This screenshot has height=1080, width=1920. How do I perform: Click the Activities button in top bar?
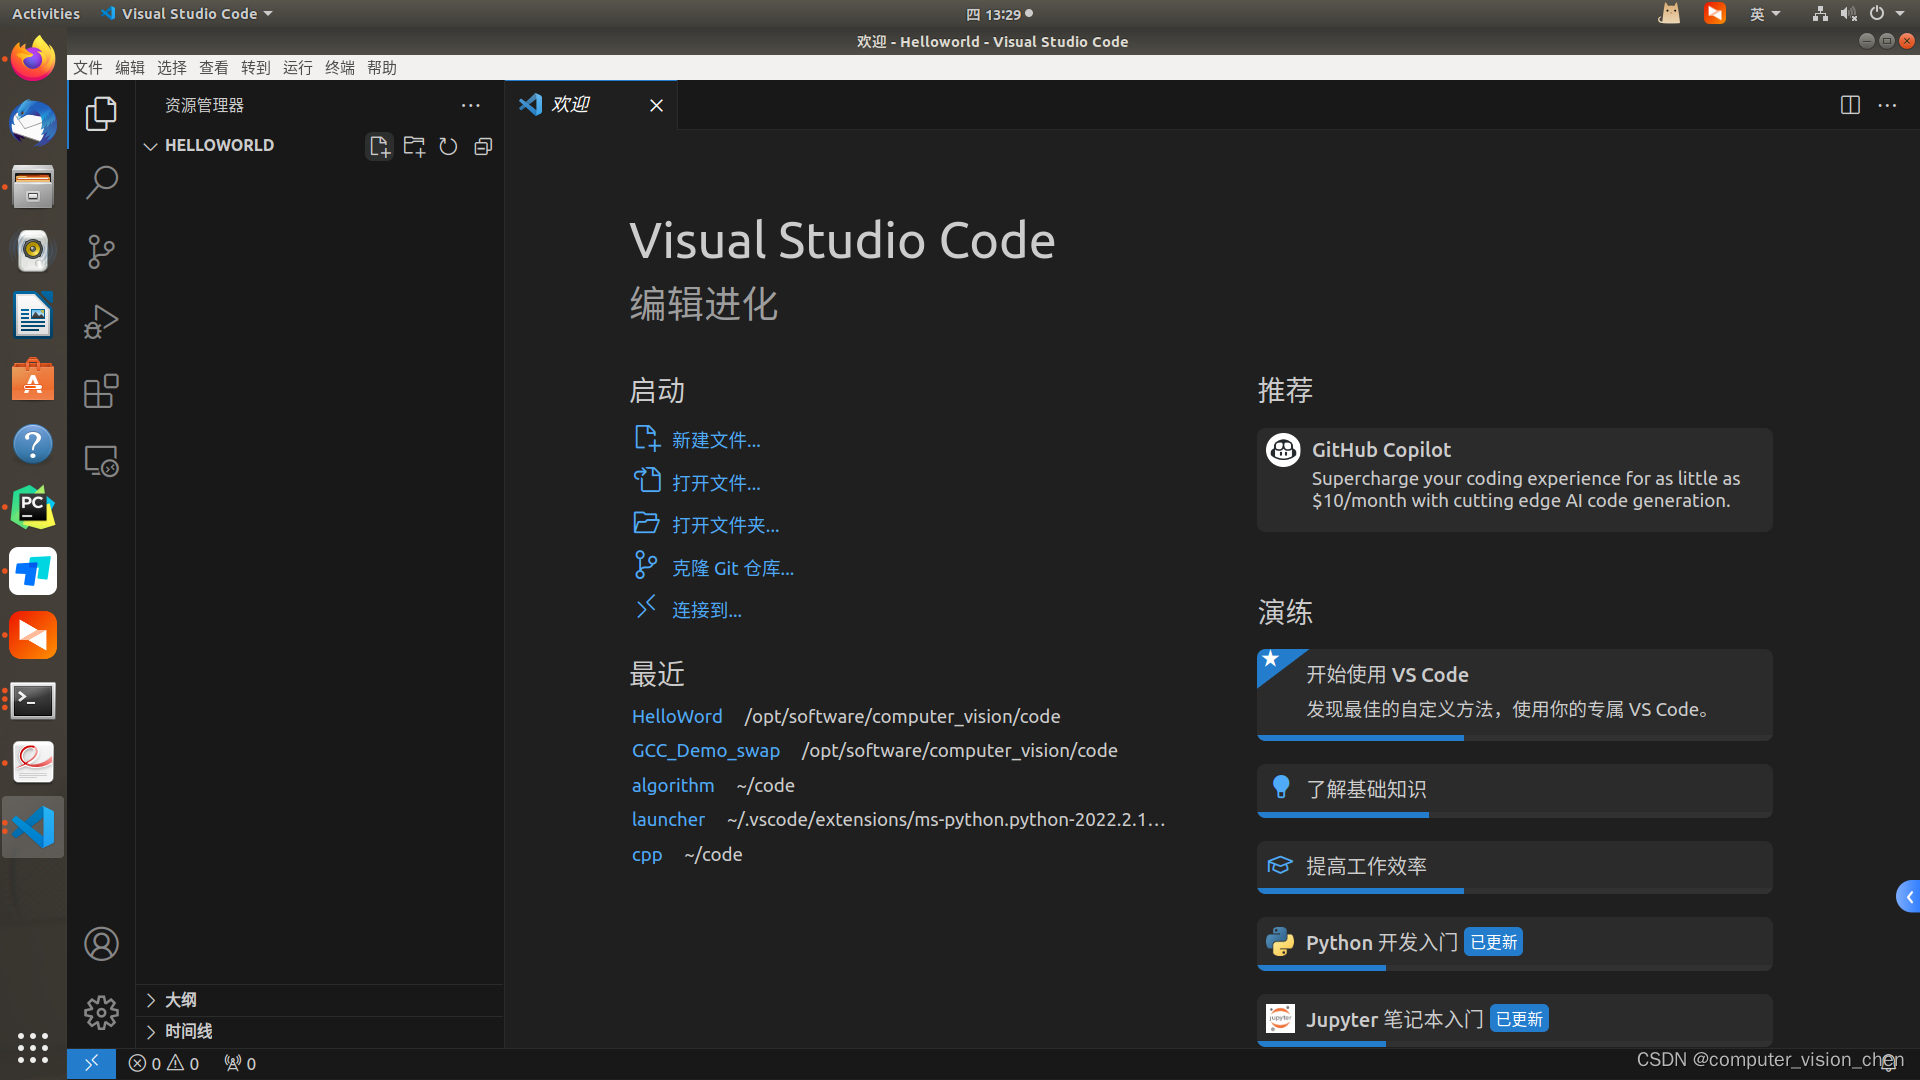[46, 14]
